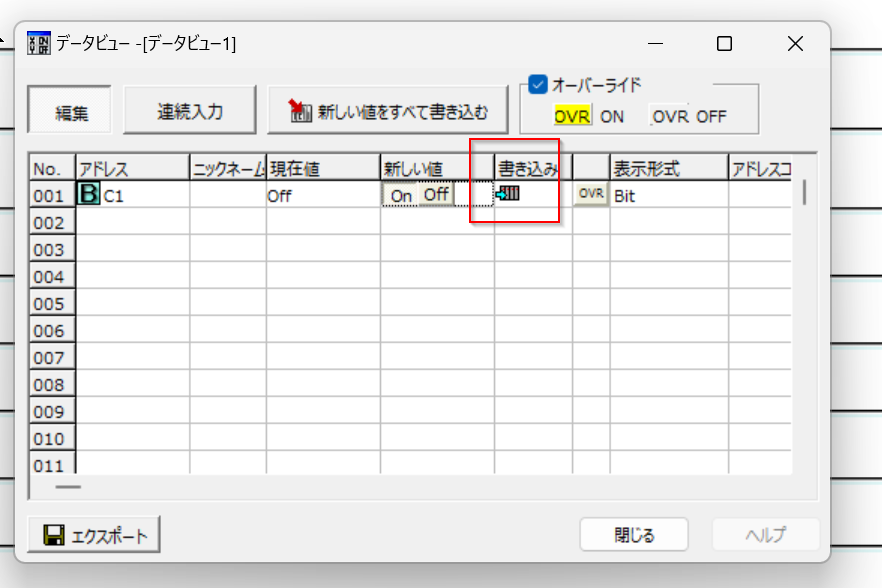Toggle the オーバーライド checkbox
The height and width of the screenshot is (588, 882).
[538, 84]
